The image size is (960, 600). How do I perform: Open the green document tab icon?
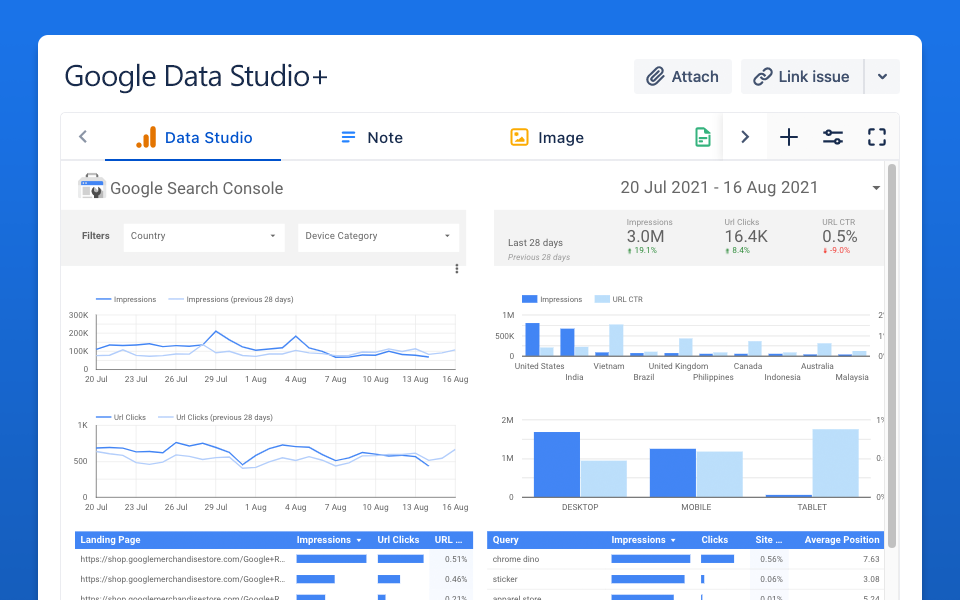coord(703,137)
